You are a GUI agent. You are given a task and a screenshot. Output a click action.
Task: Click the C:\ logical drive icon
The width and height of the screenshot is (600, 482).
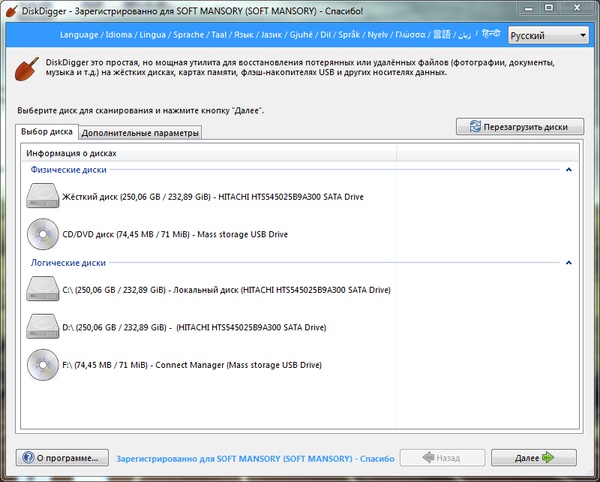click(x=43, y=290)
